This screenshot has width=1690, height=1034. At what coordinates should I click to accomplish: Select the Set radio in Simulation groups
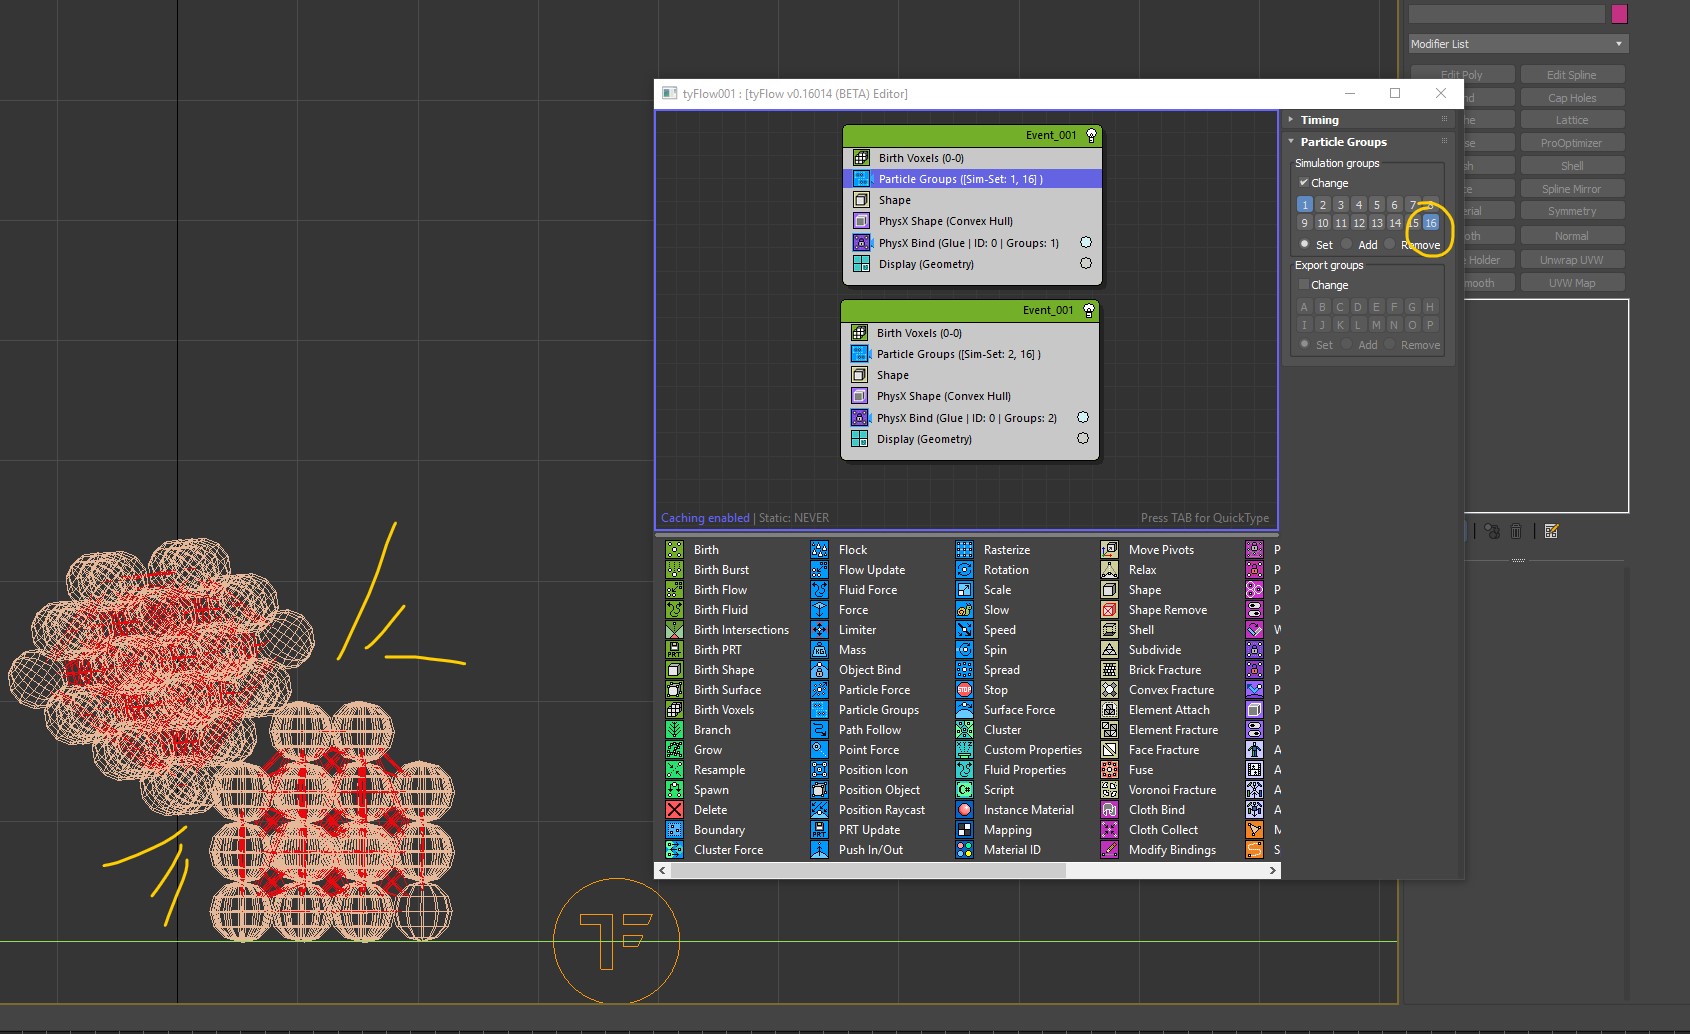pyautogui.click(x=1305, y=244)
